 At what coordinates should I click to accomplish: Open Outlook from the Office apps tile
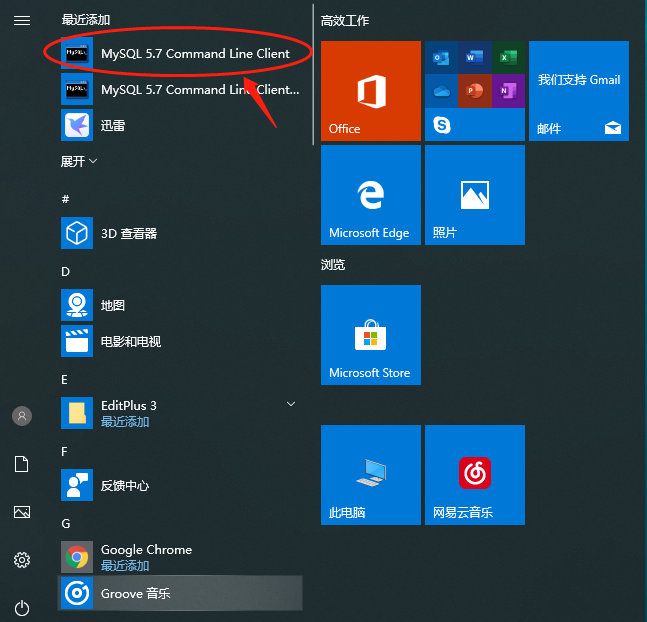click(441, 57)
